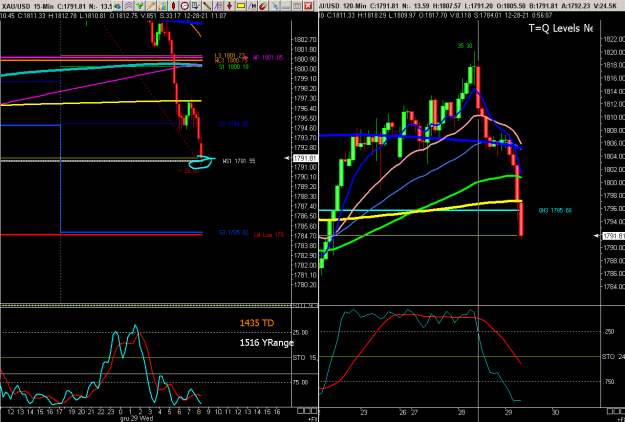Select the red LN Low level label
Image resolution: width=625 pixels, height=422 pixels.
pyautogui.click(x=269, y=235)
